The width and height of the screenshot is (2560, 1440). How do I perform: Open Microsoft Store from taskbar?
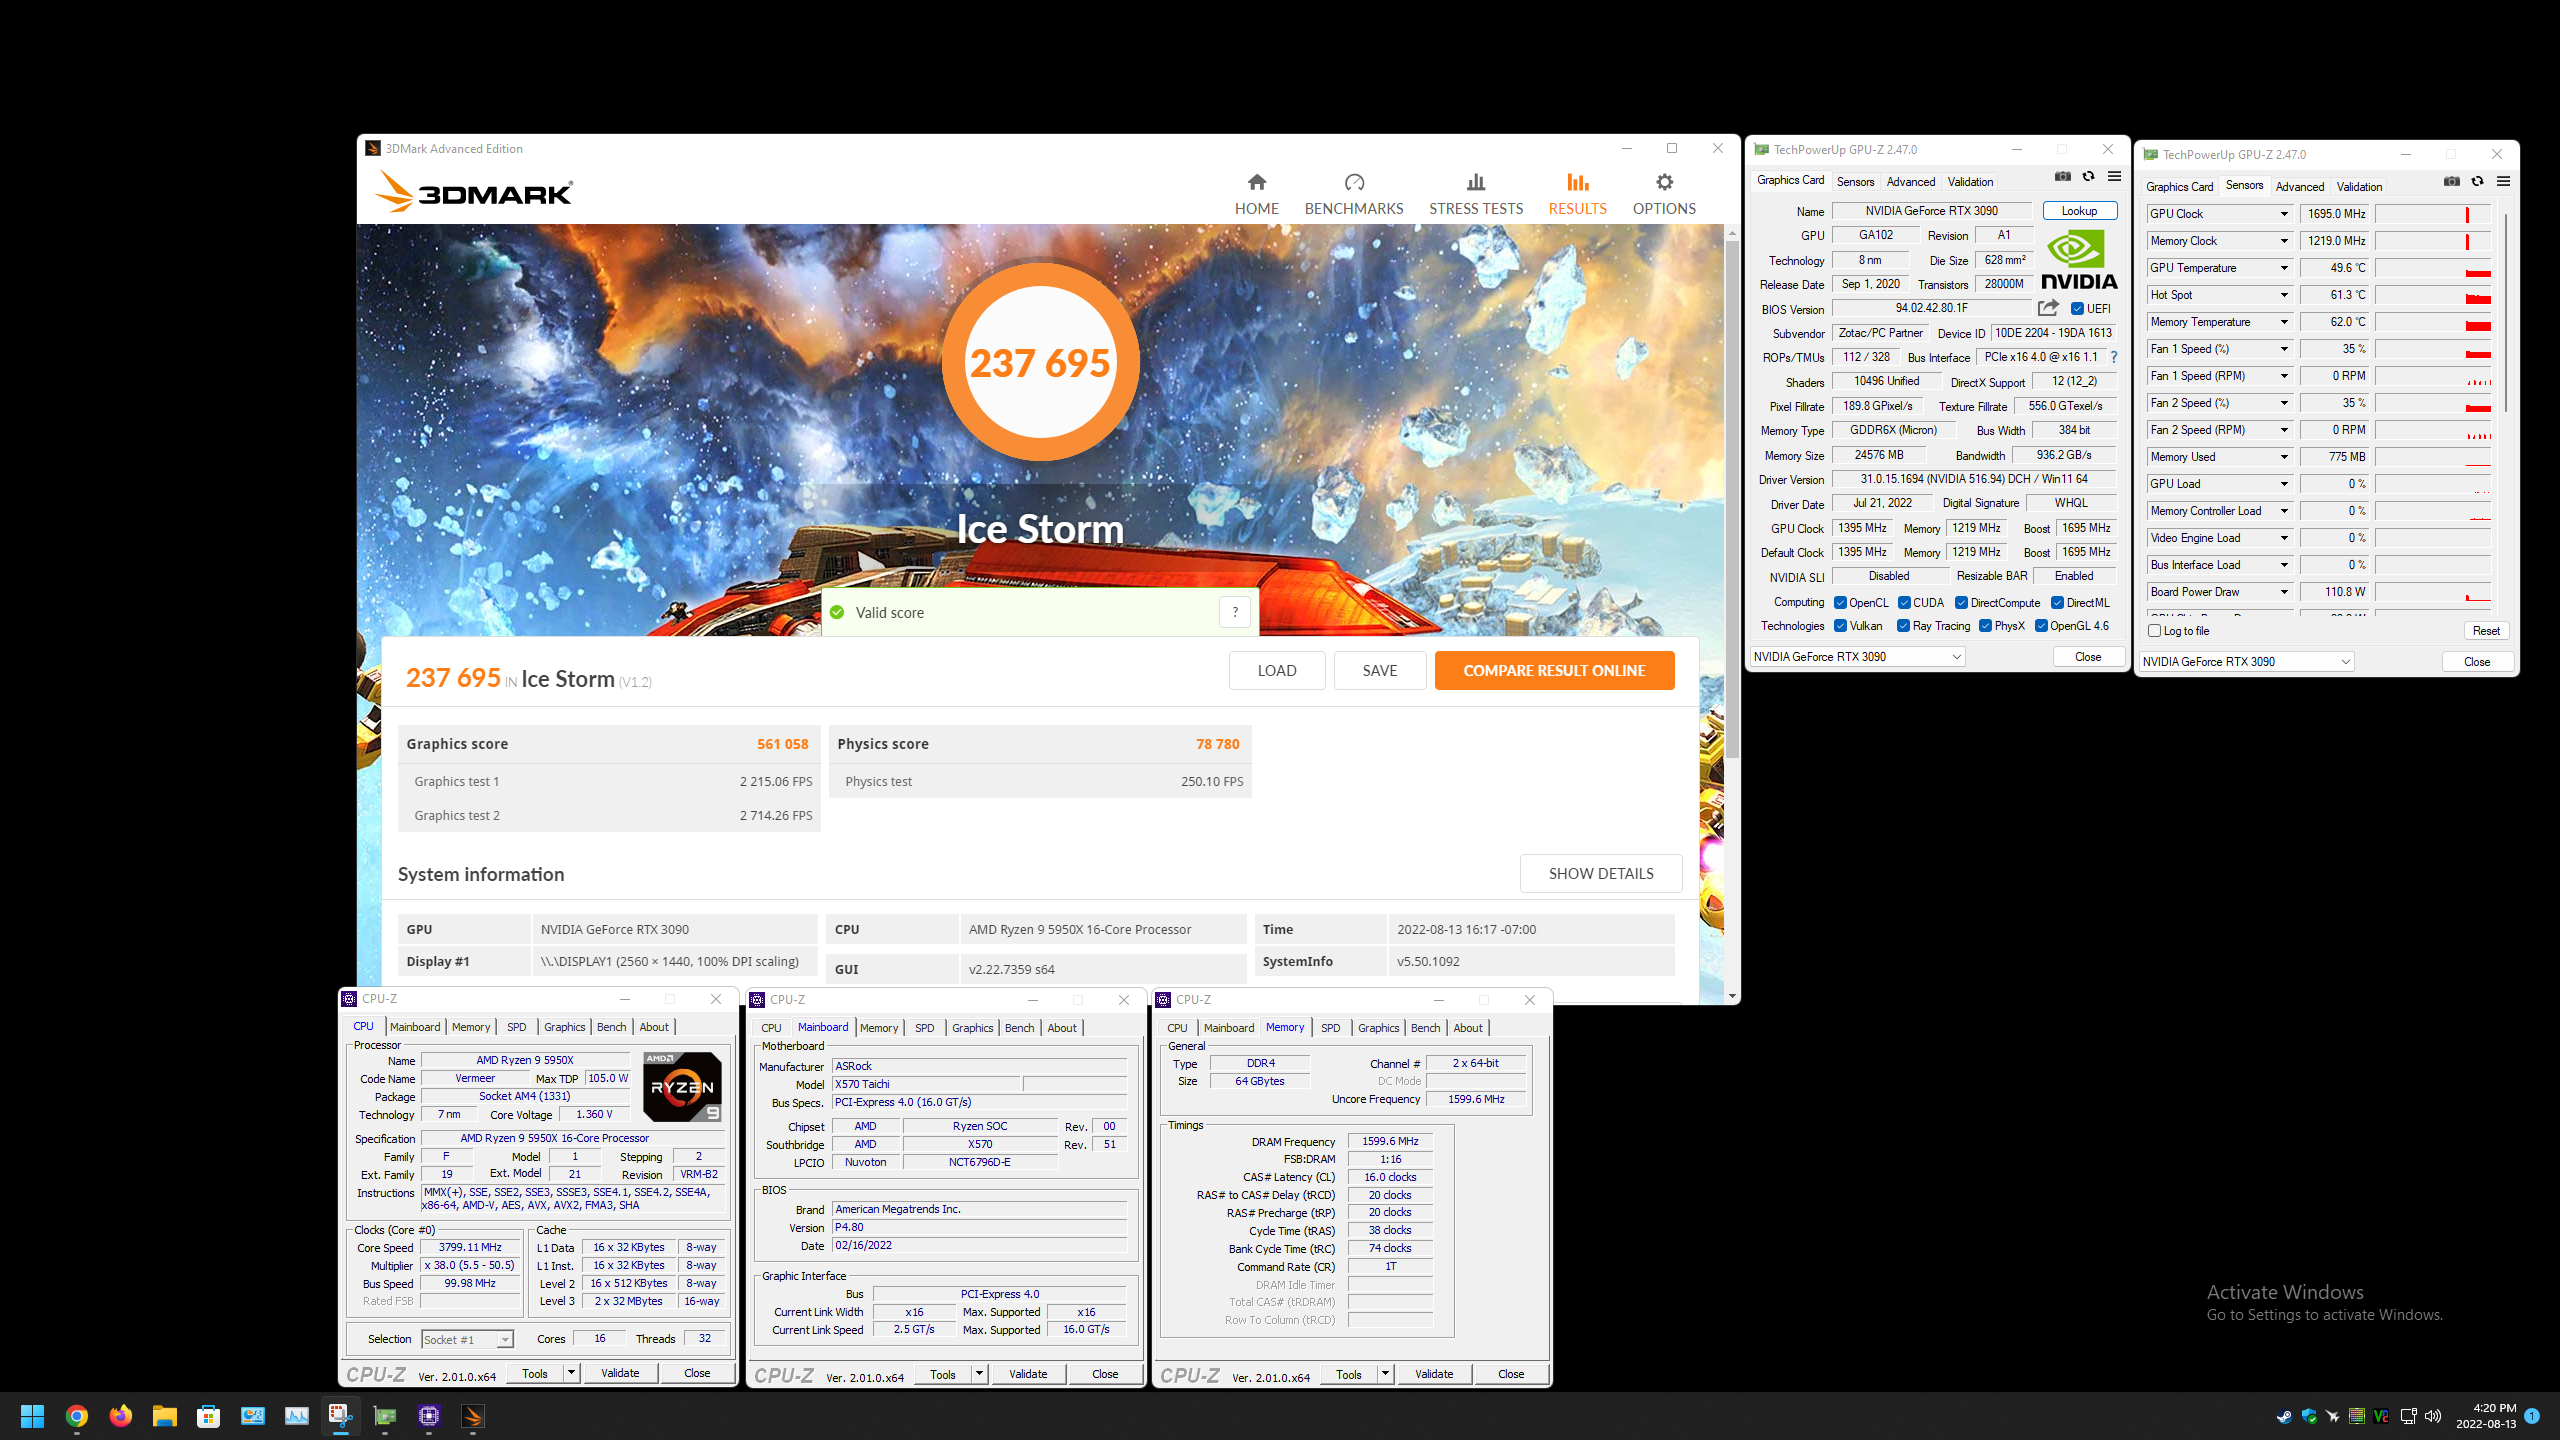point(208,1416)
